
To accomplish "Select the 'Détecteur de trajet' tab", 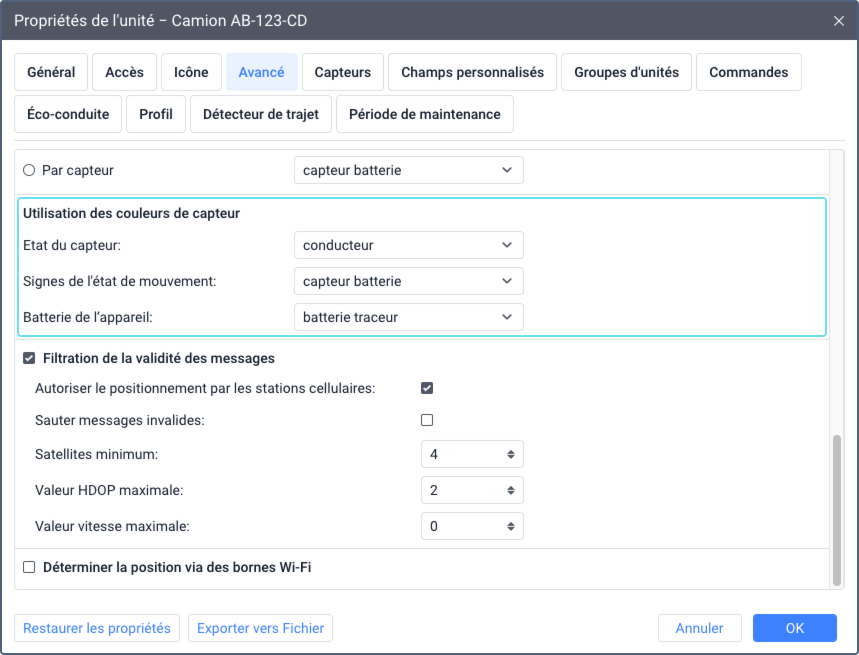I will [x=260, y=114].
